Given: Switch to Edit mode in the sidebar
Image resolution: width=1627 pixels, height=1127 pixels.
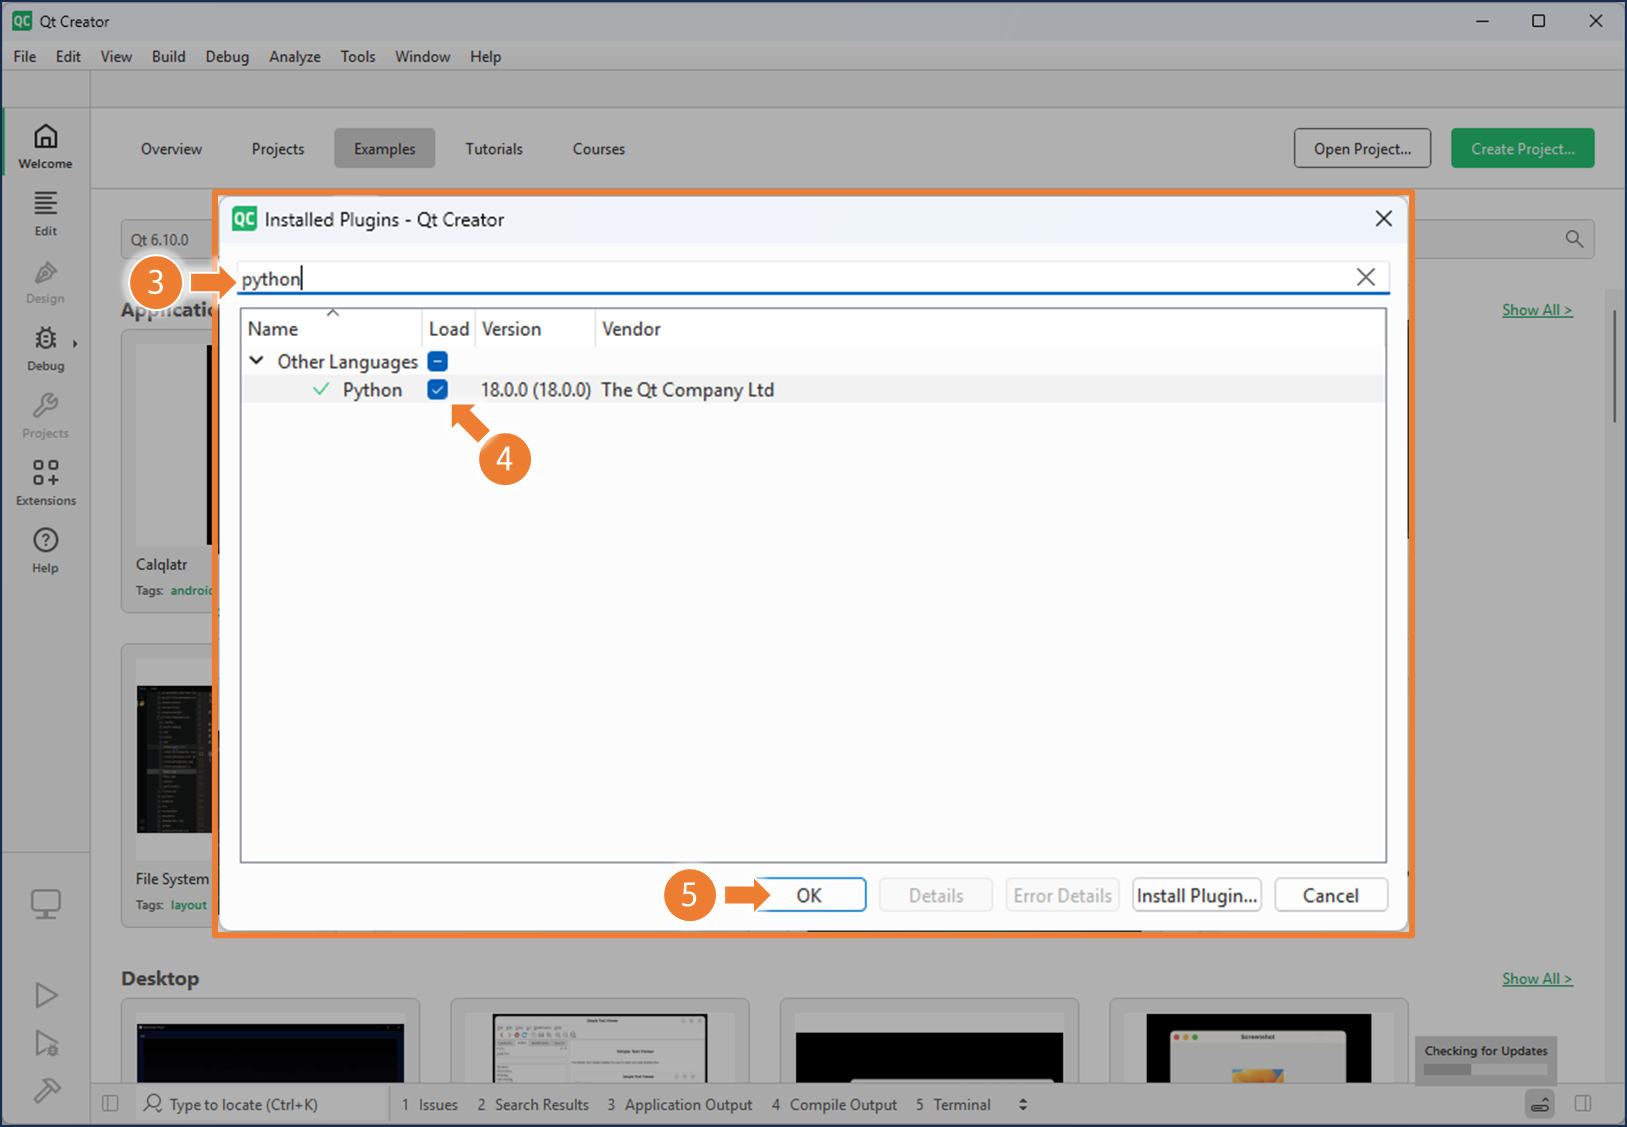Looking at the screenshot, I should 45,213.
